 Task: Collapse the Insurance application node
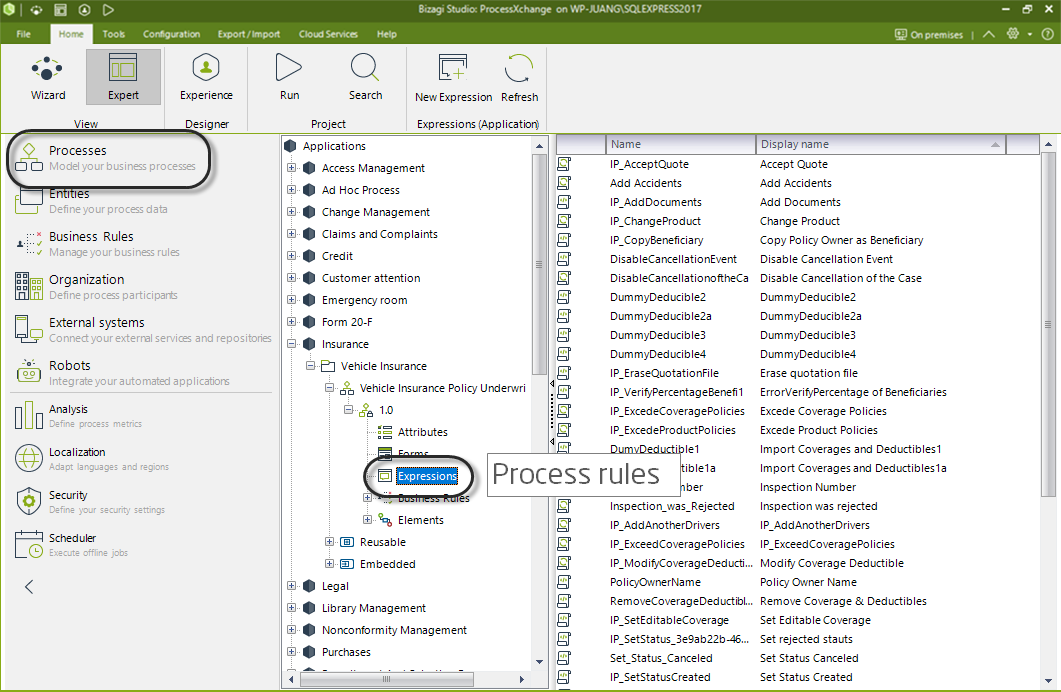click(x=292, y=344)
